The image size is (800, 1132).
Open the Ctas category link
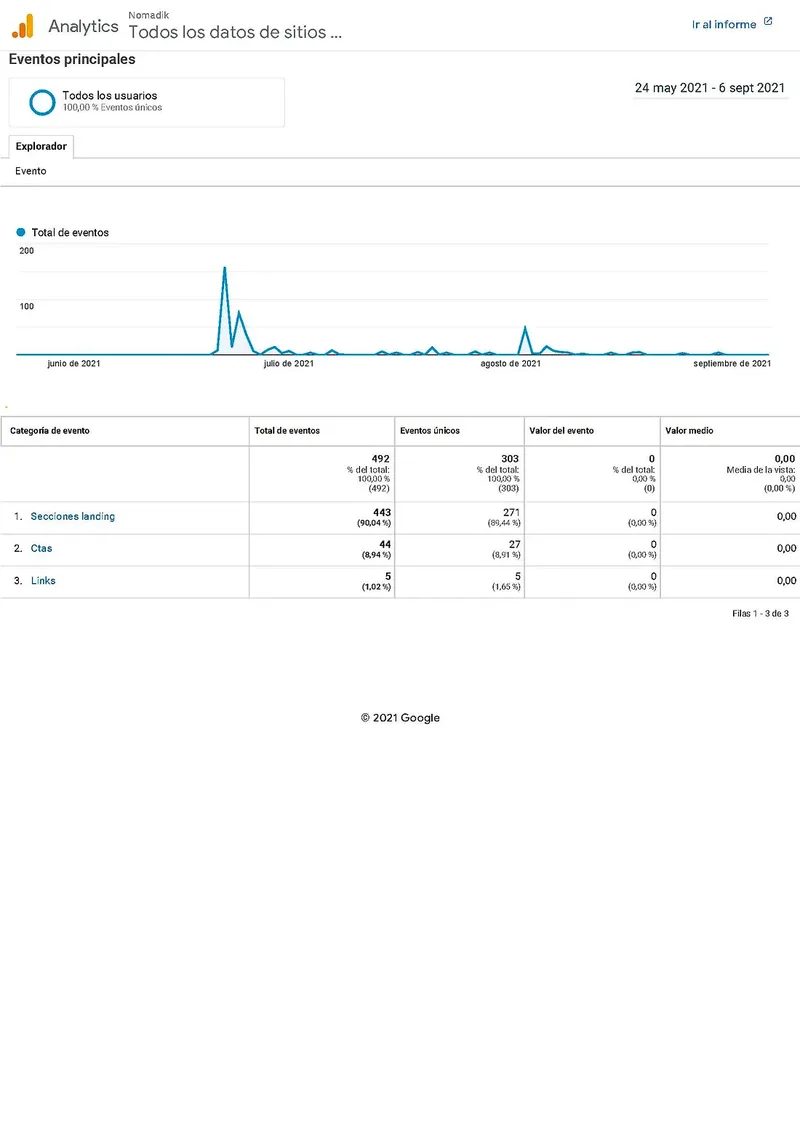[41, 548]
